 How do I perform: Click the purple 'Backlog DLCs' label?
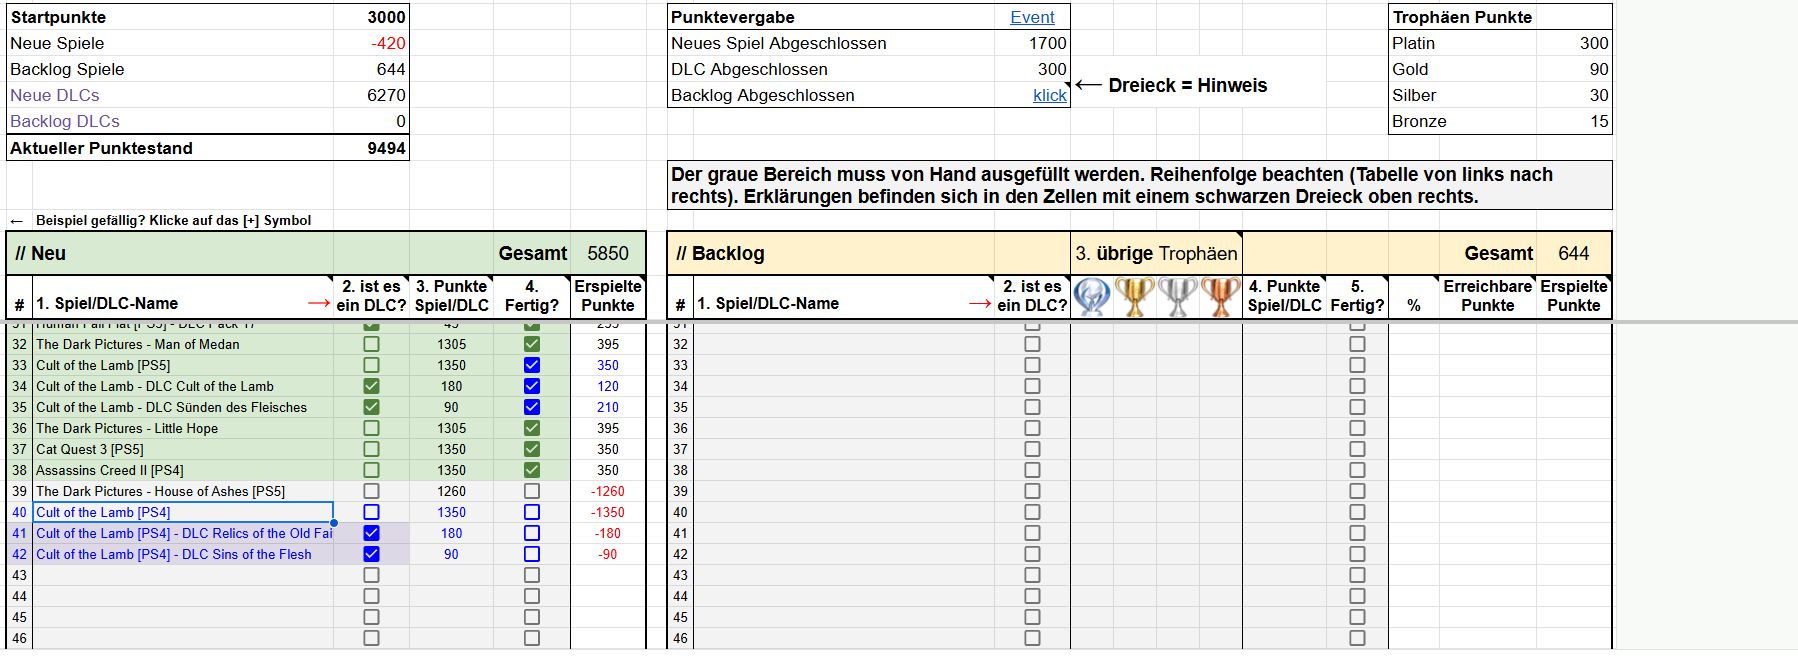pos(65,121)
